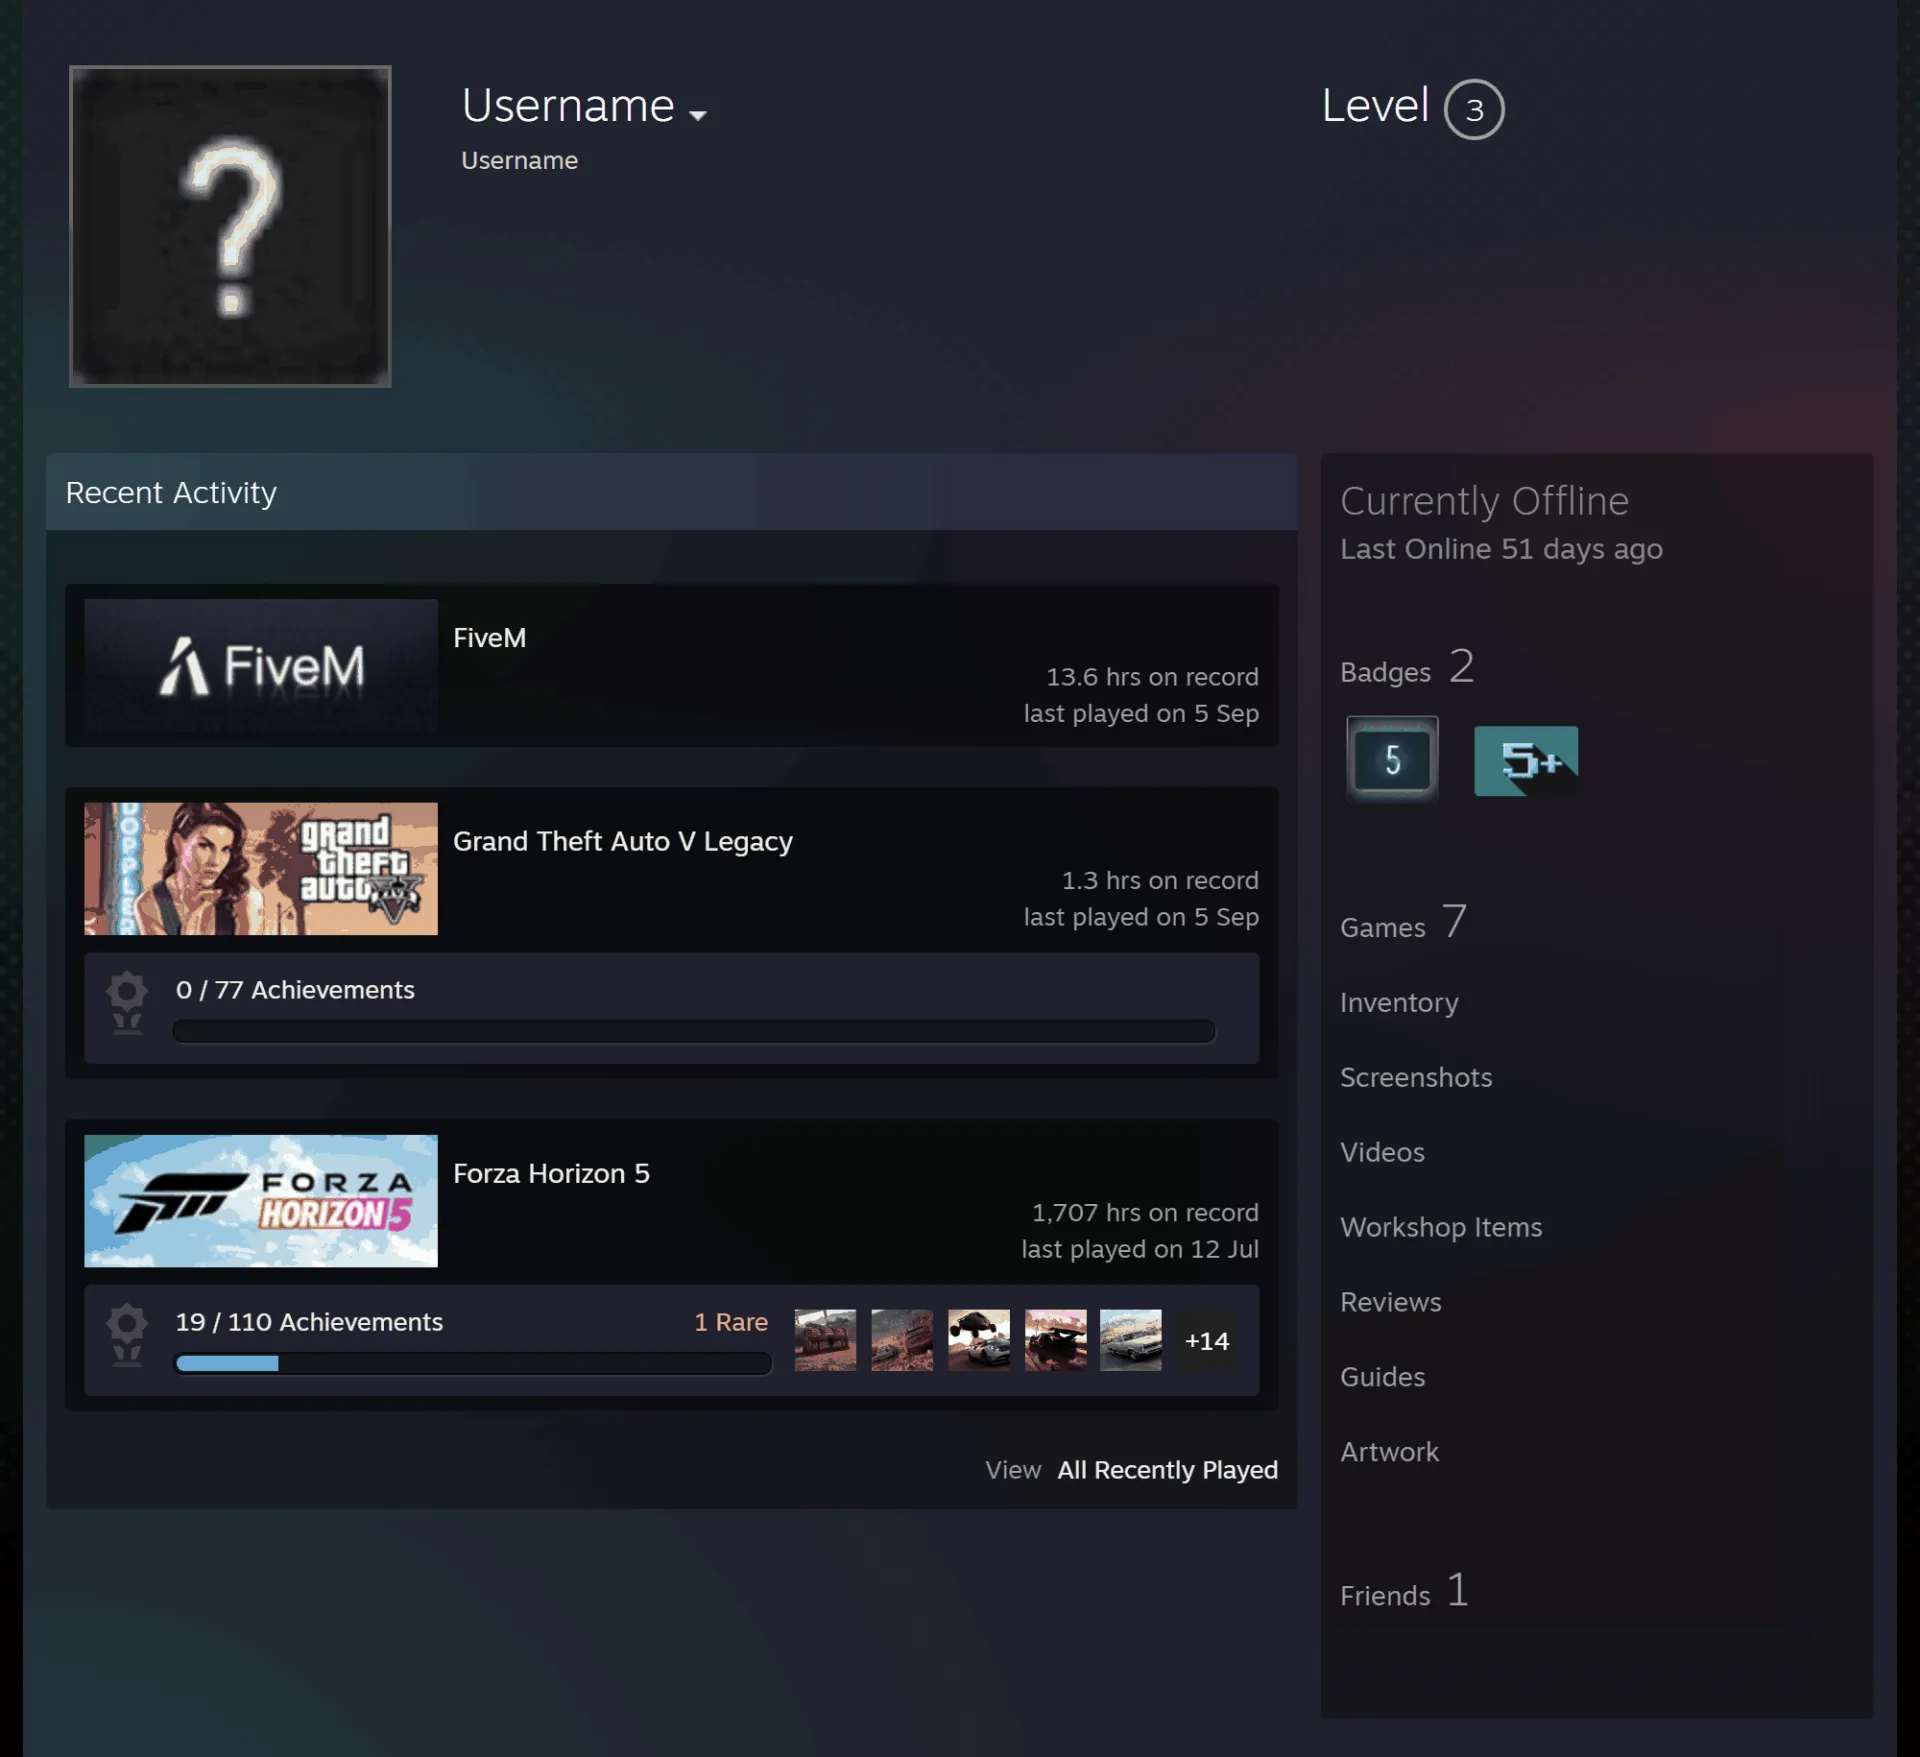Open the Reviews page
1920x1757 pixels.
pos(1391,1302)
